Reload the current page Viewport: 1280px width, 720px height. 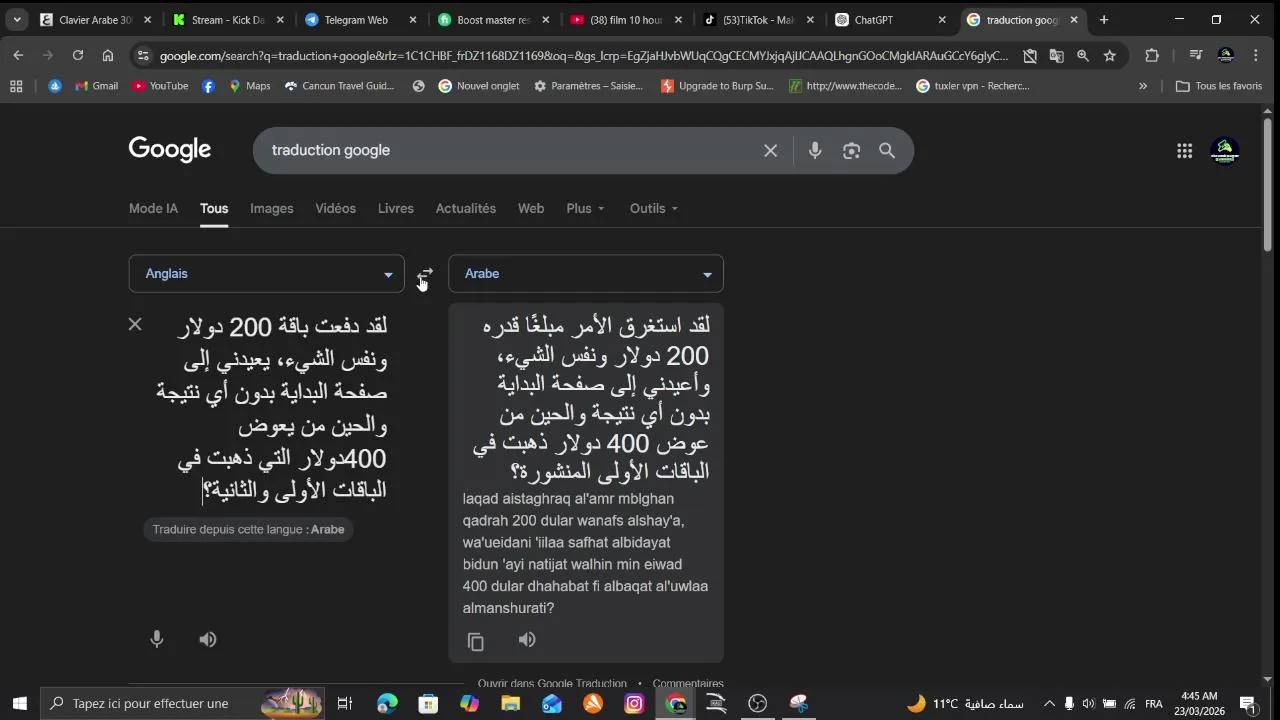(x=78, y=56)
